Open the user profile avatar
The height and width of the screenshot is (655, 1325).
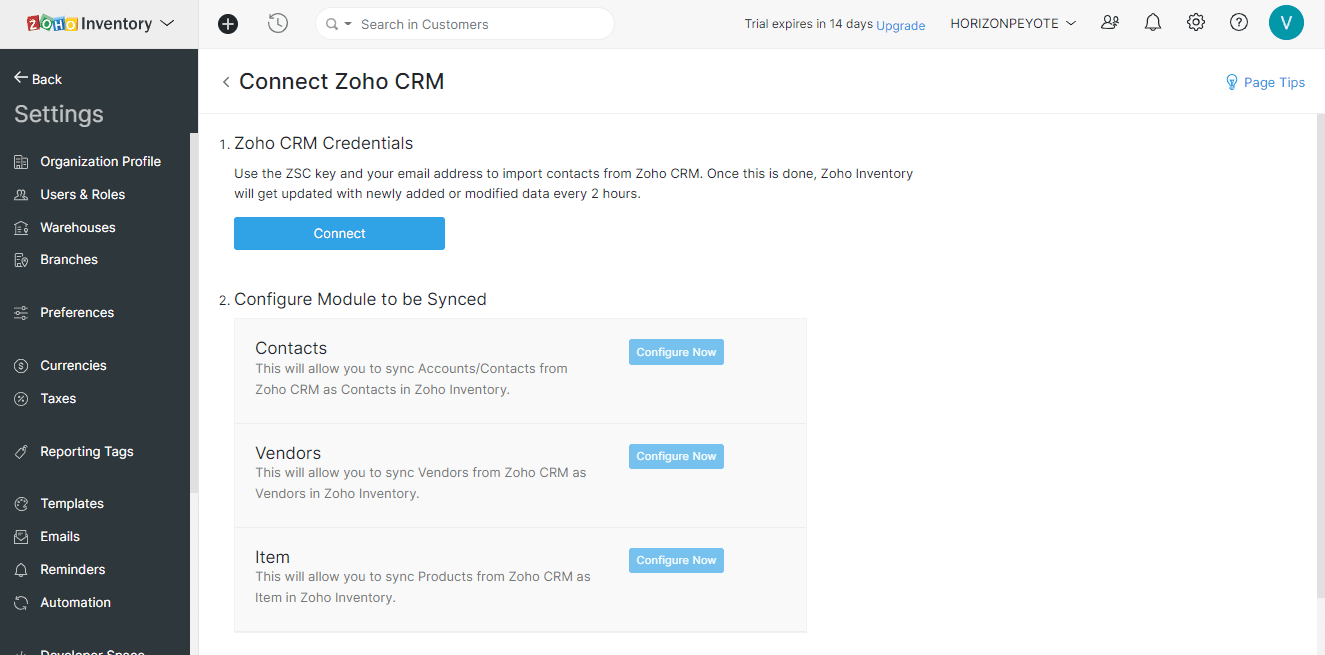(1286, 23)
